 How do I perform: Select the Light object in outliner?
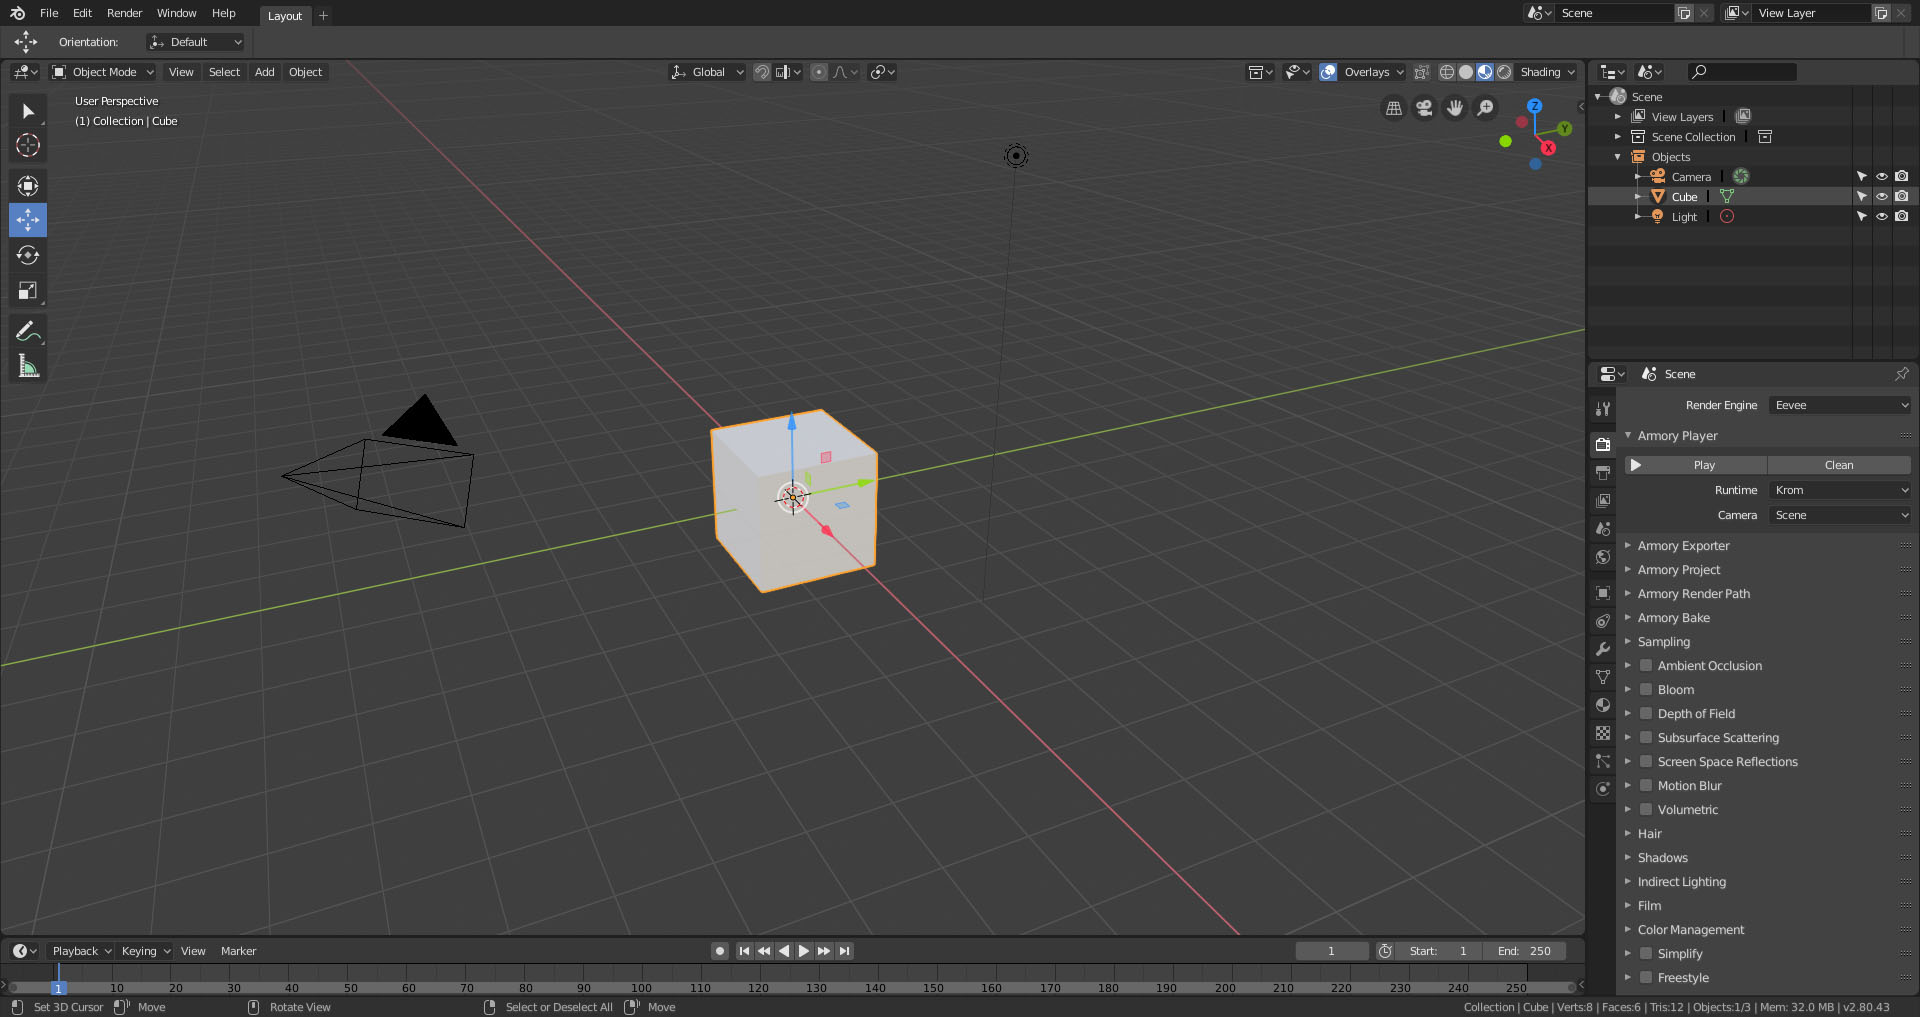tap(1684, 217)
